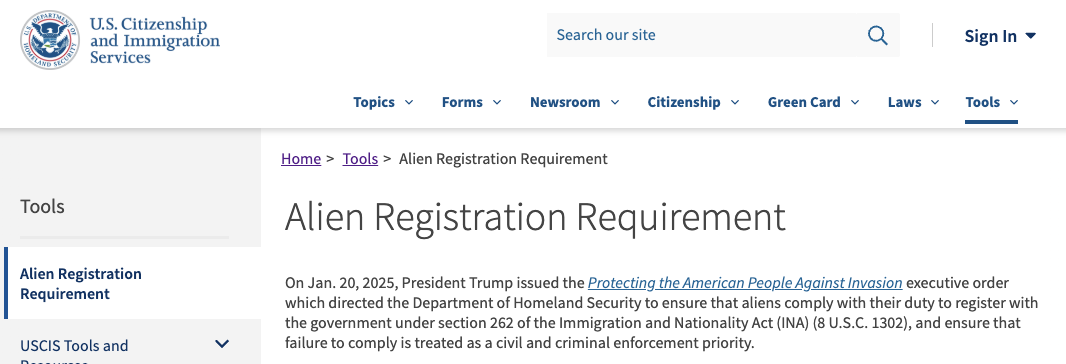Open the Sign In dropdown arrow
The image size is (1066, 364).
1031,36
